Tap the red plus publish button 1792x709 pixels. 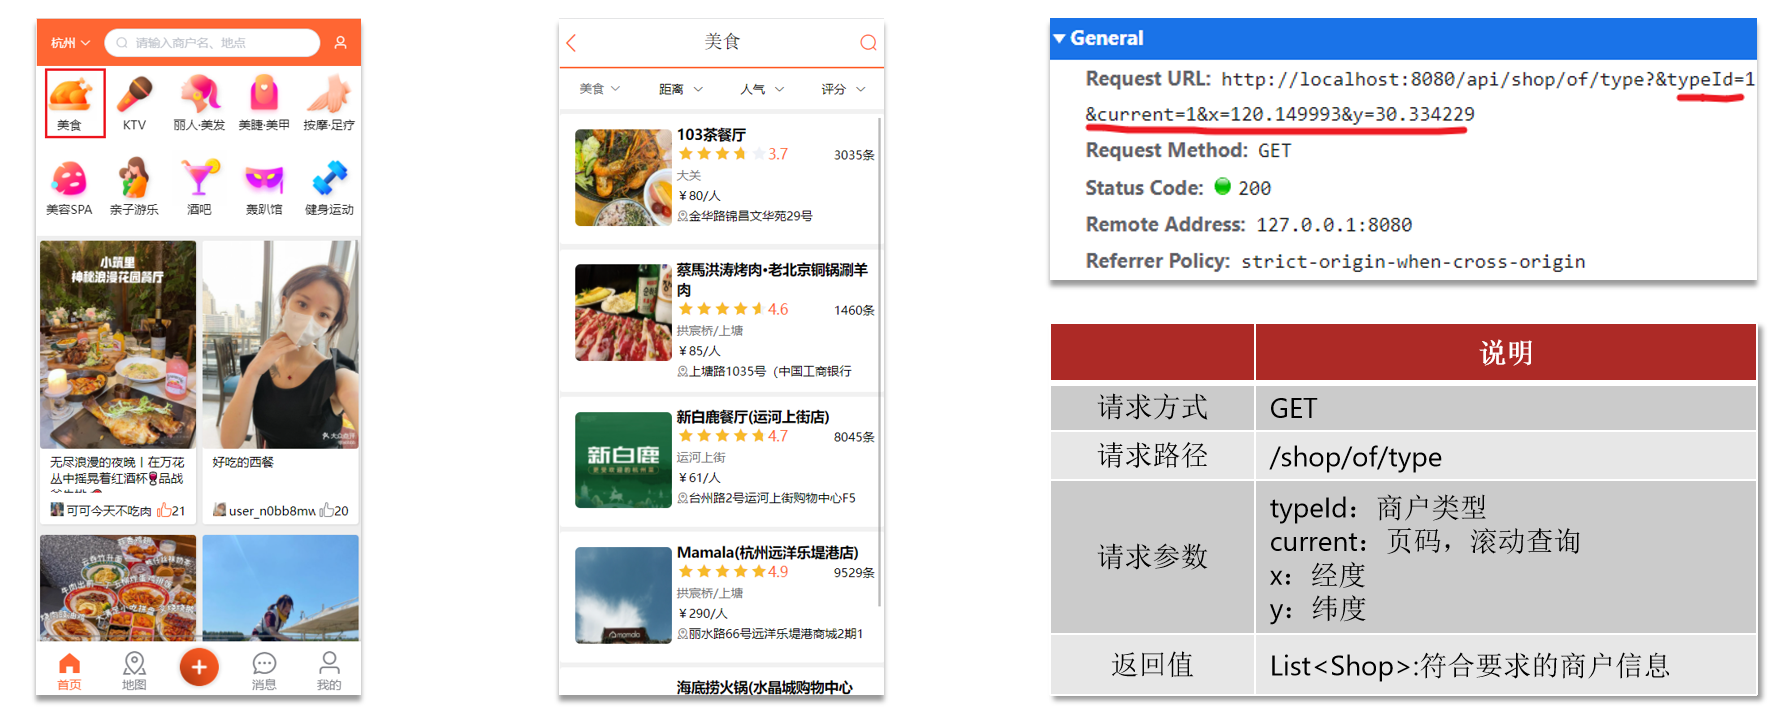pos(199,667)
